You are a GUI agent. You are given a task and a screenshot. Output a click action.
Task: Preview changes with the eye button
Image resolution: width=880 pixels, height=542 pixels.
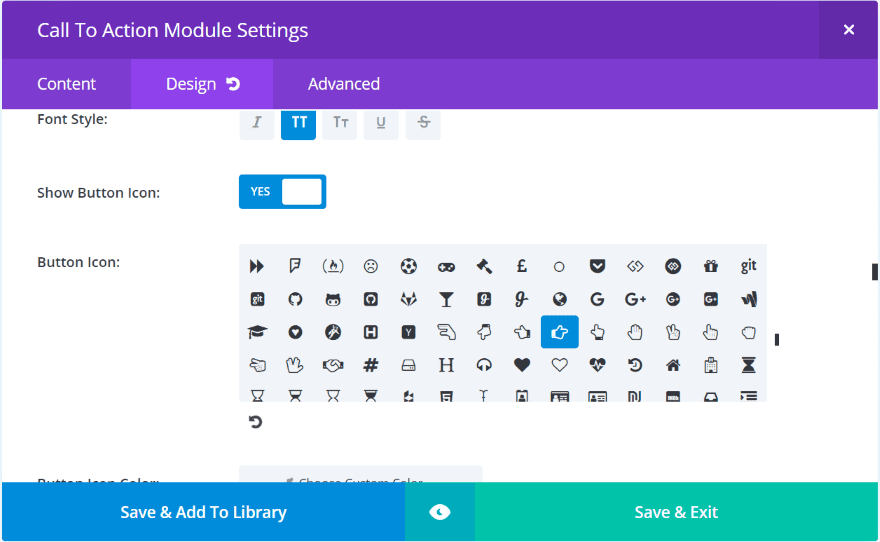[440, 512]
